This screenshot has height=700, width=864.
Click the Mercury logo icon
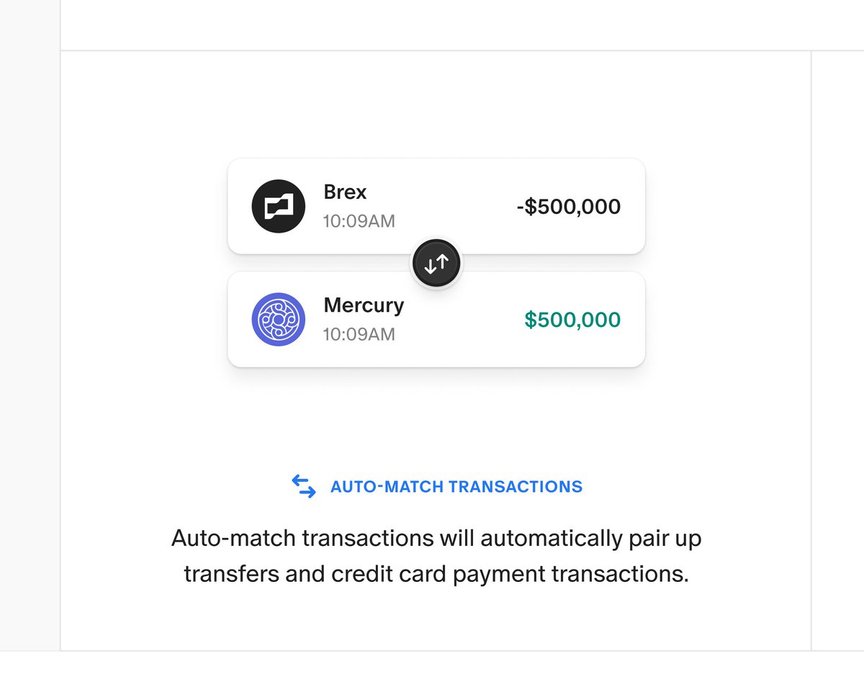(278, 320)
